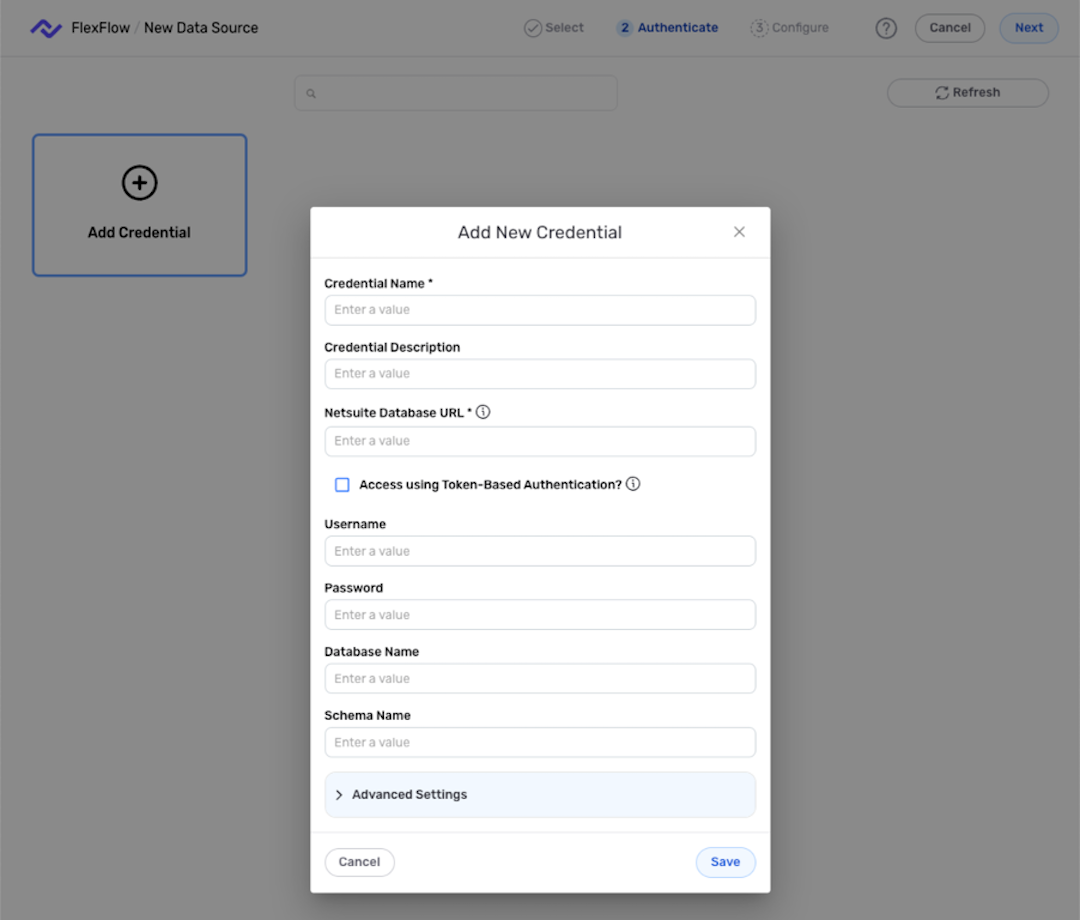Screen dimensions: 1080x920
Task: Click the Refresh button
Action: (968, 93)
